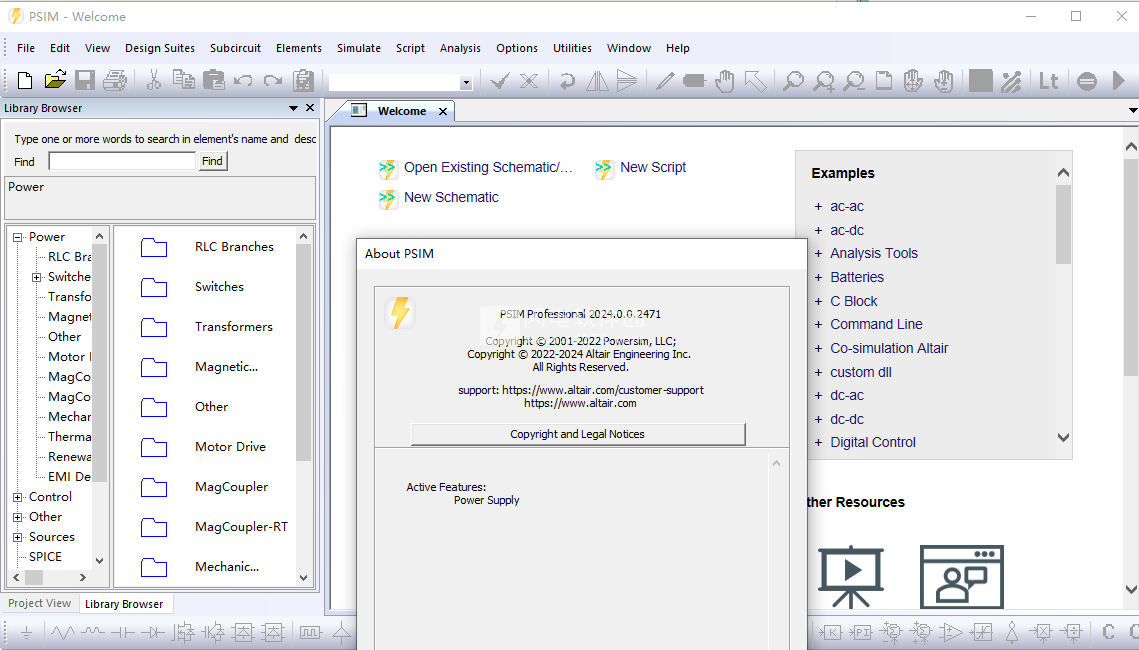Save with the floppy disk toolbar icon

(85, 81)
